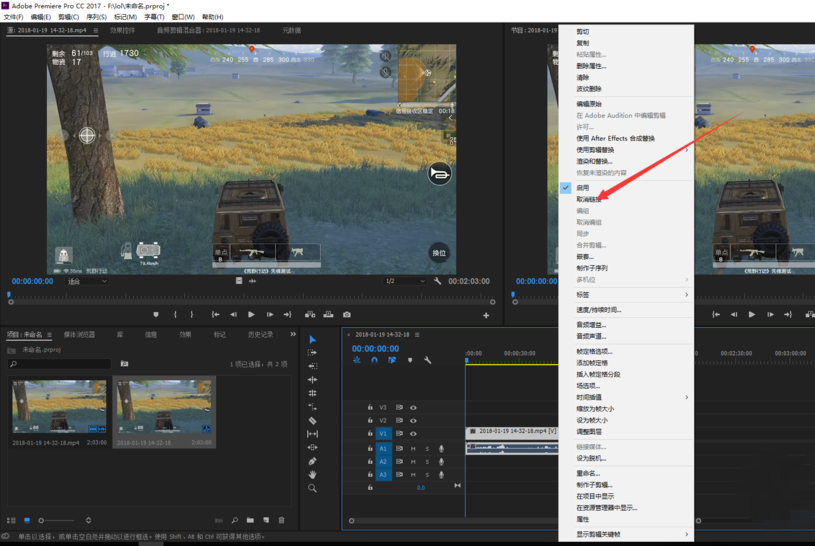
Task: Open the 文件(F) menu in menu bar
Action: (x=13, y=17)
